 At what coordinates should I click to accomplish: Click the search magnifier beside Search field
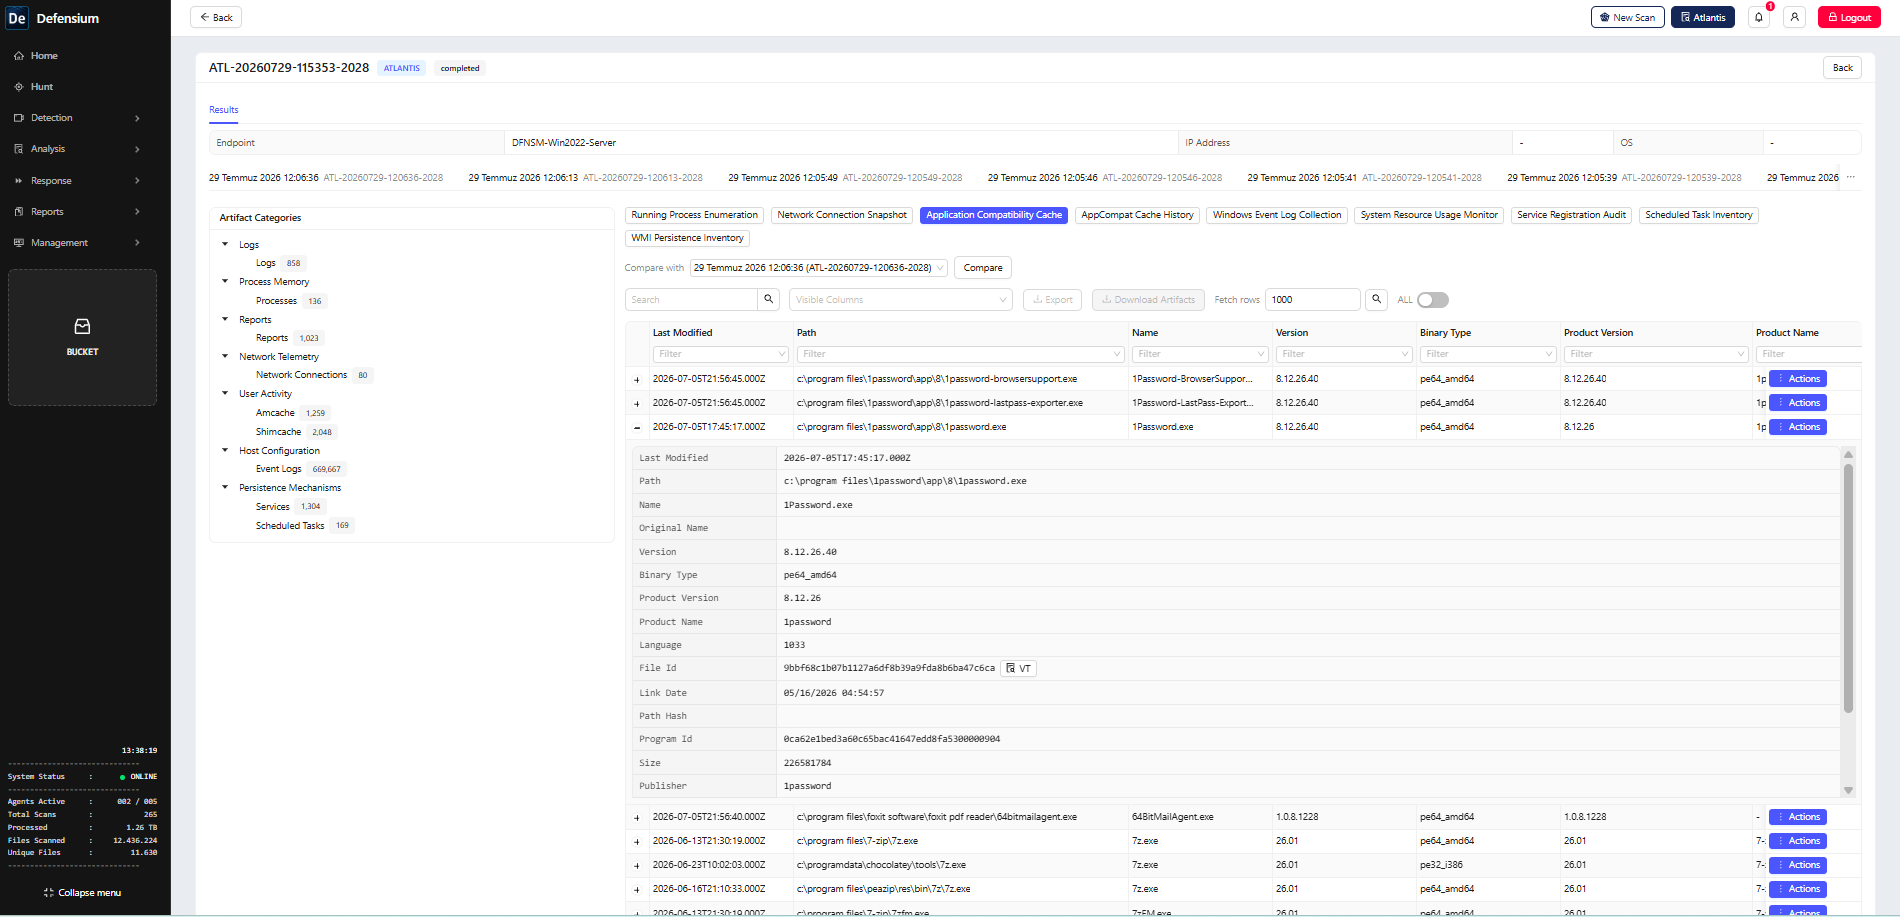click(768, 299)
